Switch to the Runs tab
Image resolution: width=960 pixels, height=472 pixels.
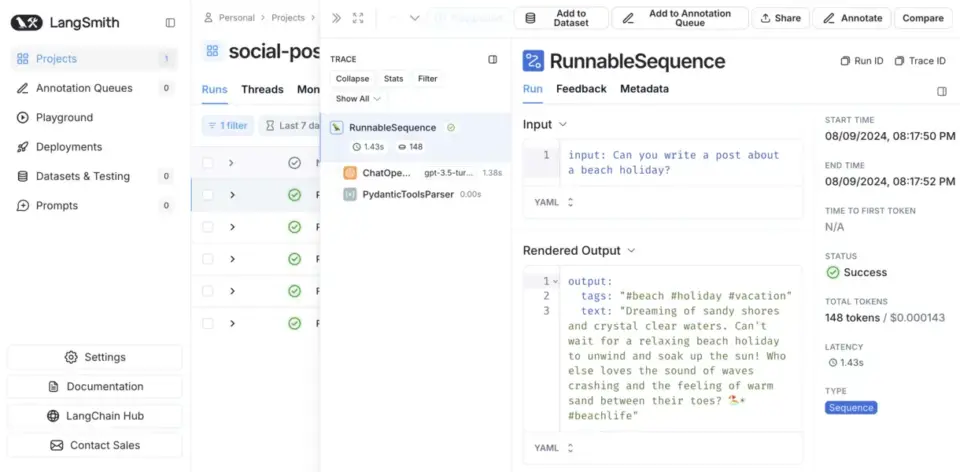214,89
